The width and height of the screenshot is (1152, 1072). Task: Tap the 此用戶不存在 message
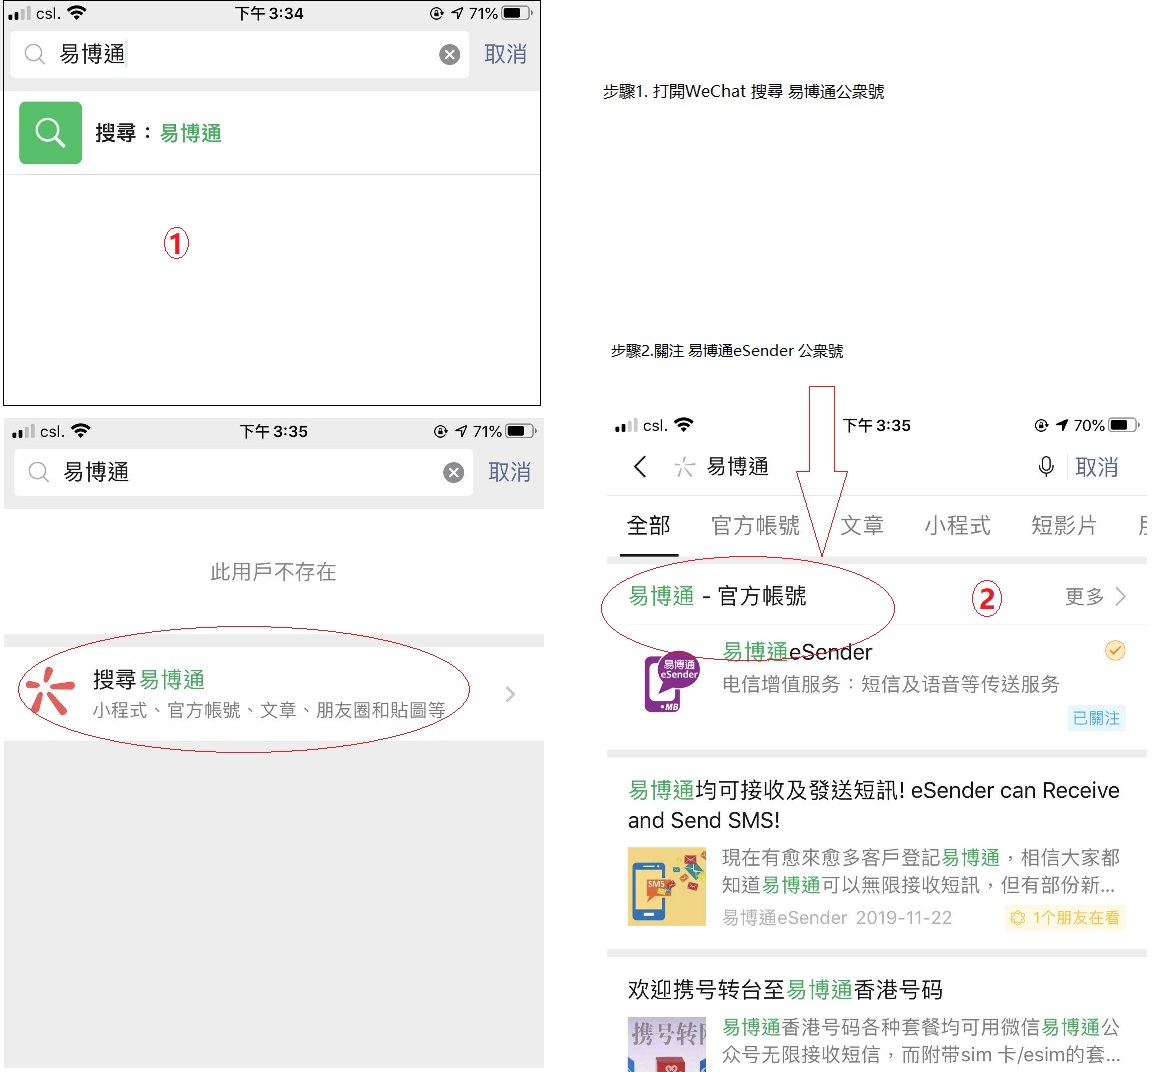[273, 572]
